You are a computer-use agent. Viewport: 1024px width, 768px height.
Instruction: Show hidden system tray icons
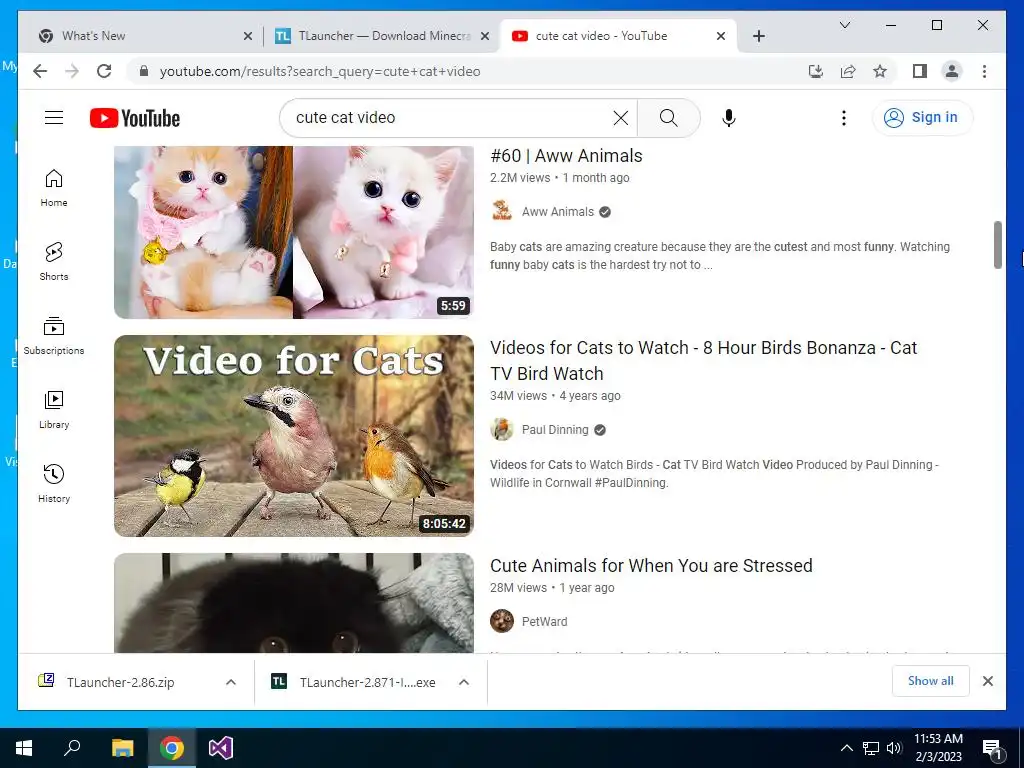point(846,748)
